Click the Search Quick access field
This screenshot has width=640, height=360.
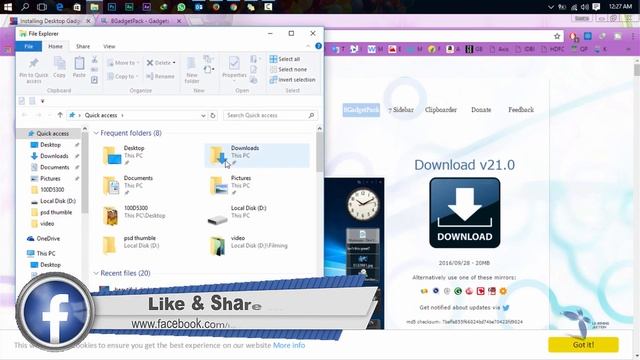click(x=270, y=116)
